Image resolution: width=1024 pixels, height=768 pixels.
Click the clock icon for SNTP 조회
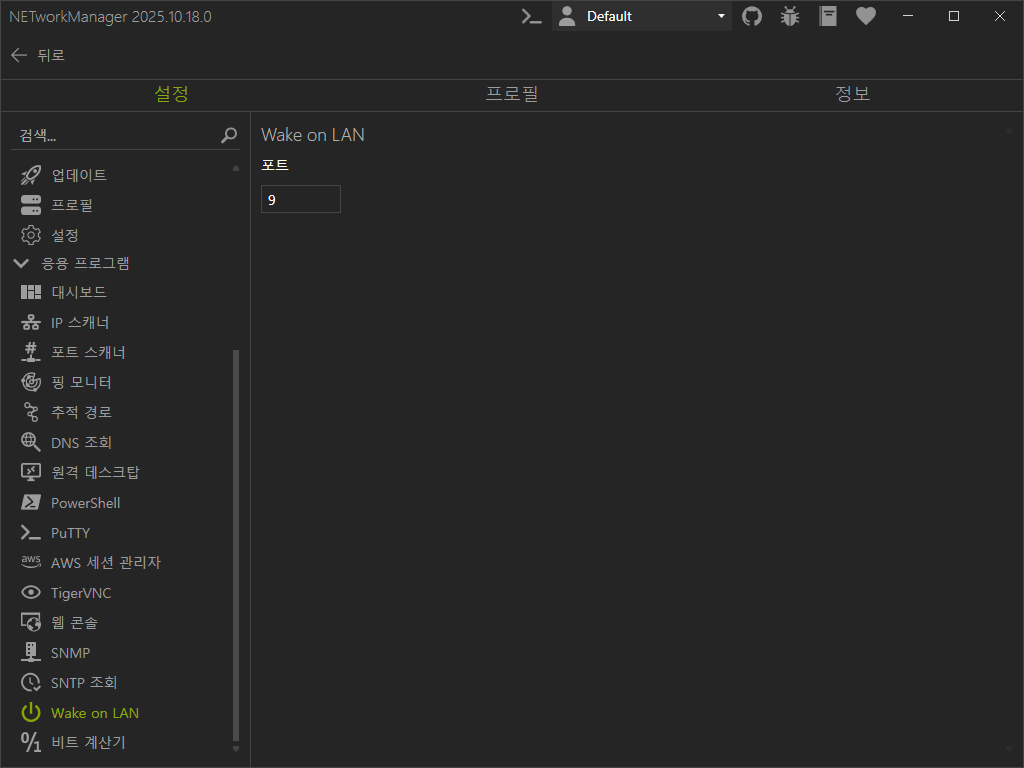[31, 682]
